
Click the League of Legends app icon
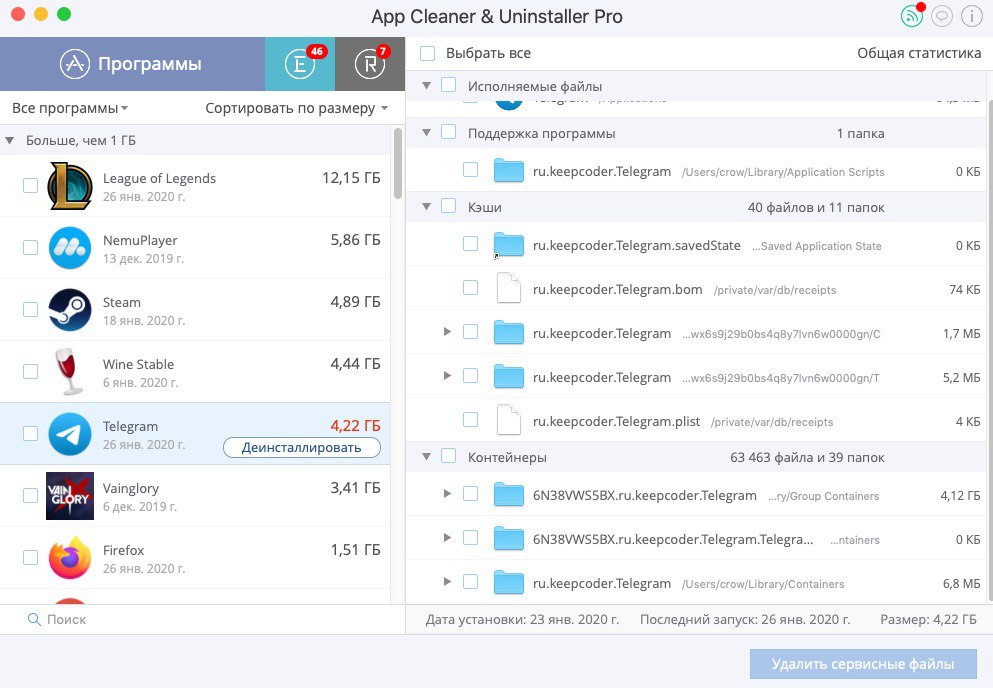coord(70,186)
